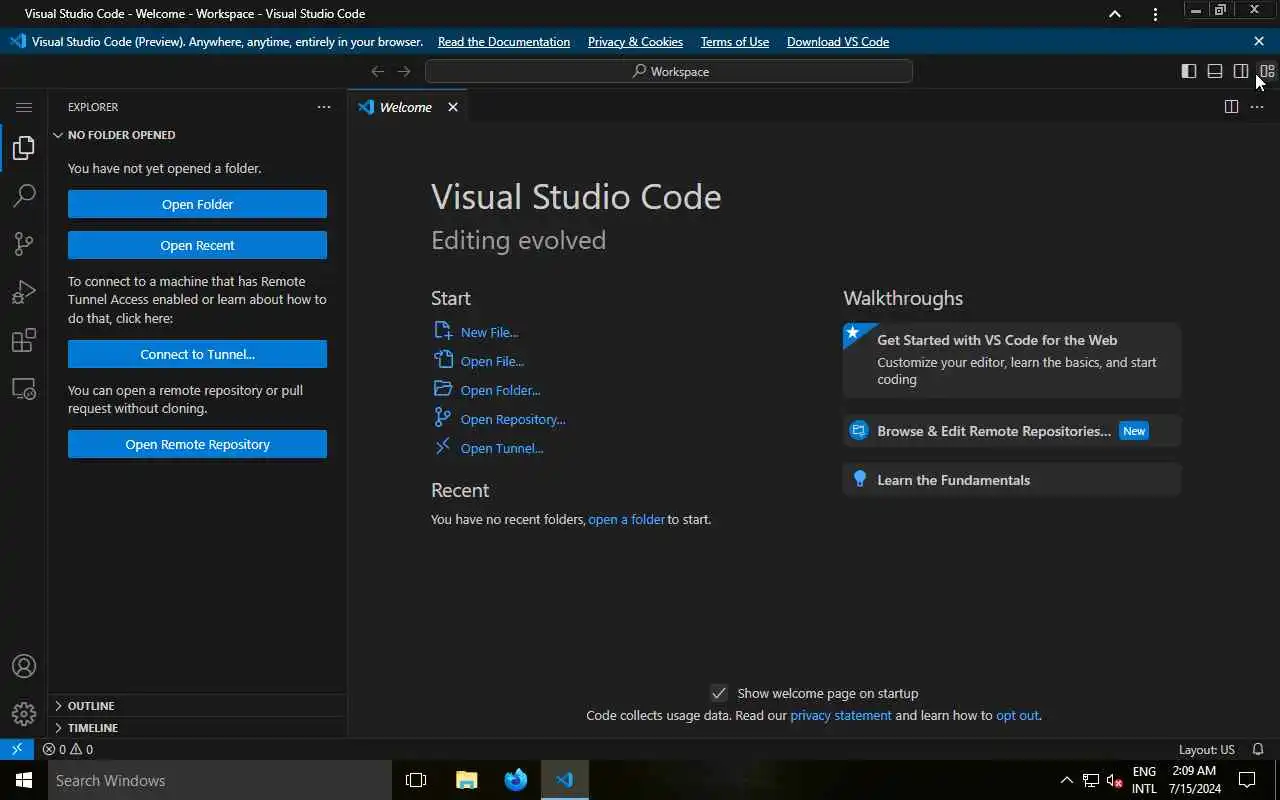
Task: Click the Search Windows taskbar box
Action: 220,780
